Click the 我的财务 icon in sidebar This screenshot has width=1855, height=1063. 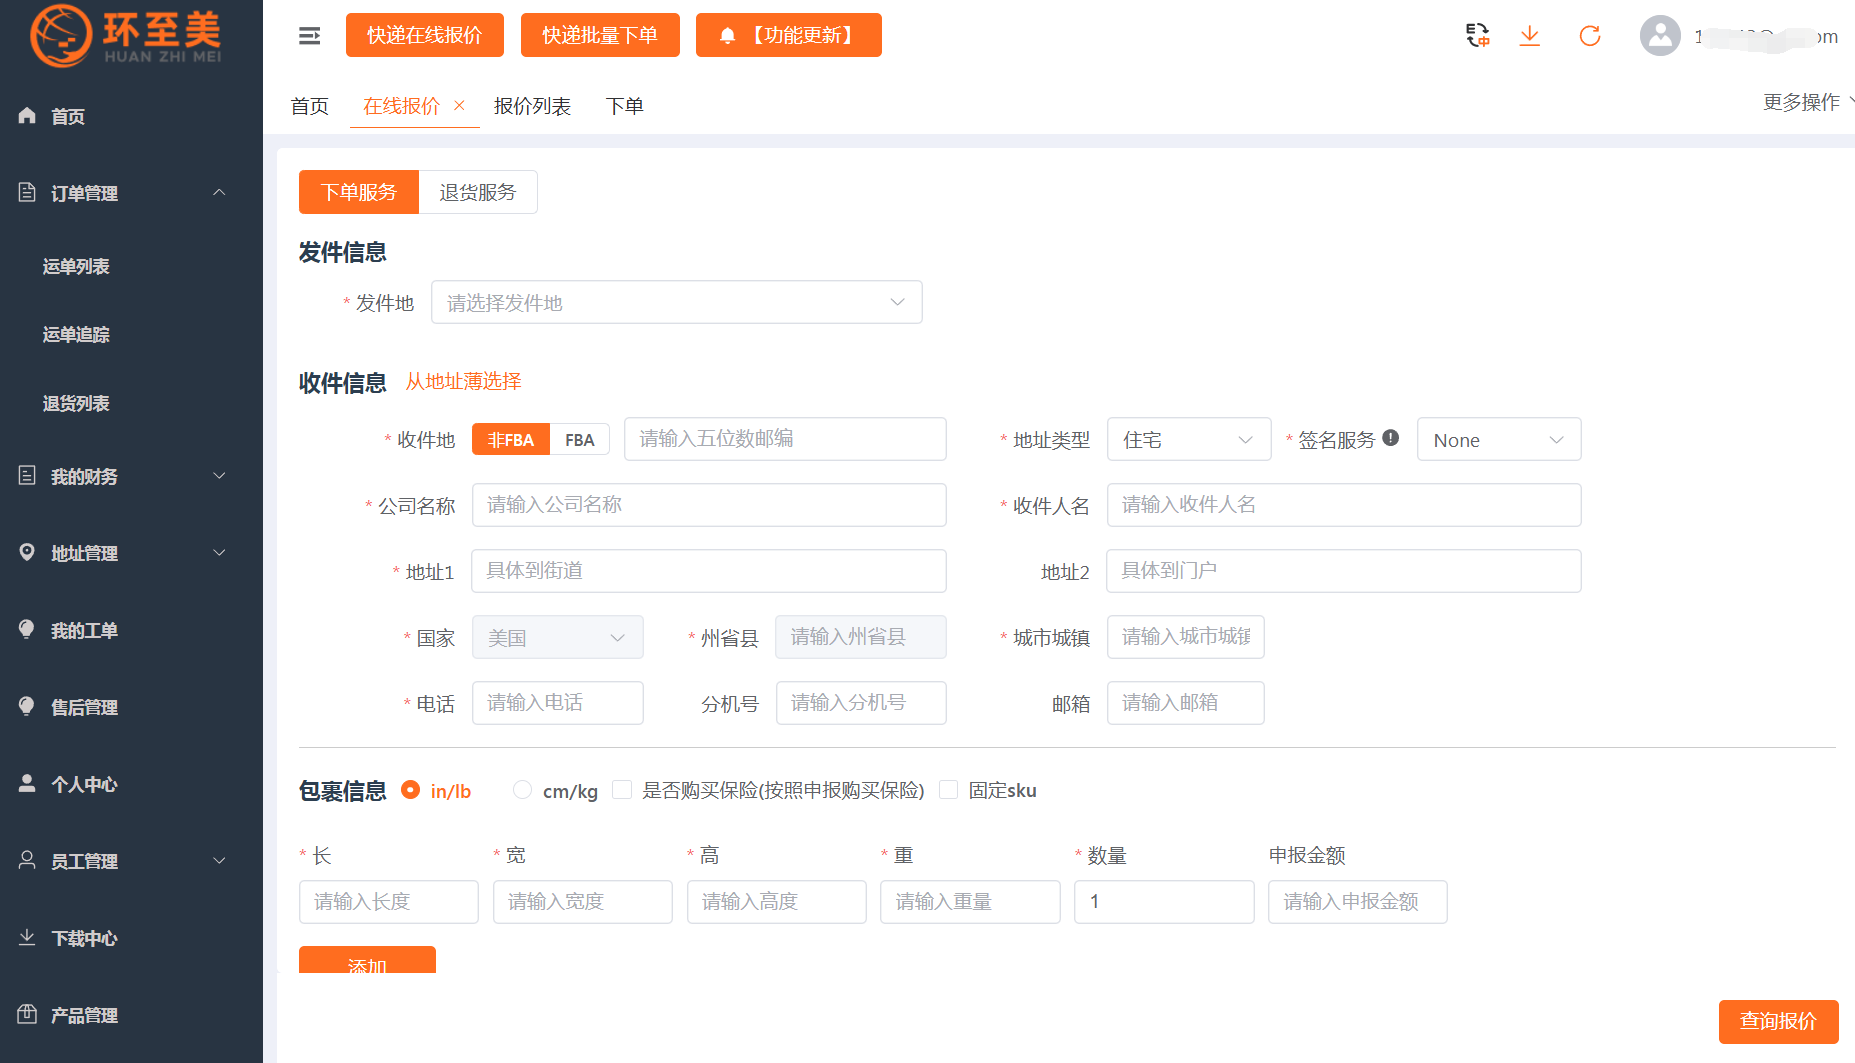click(27, 476)
